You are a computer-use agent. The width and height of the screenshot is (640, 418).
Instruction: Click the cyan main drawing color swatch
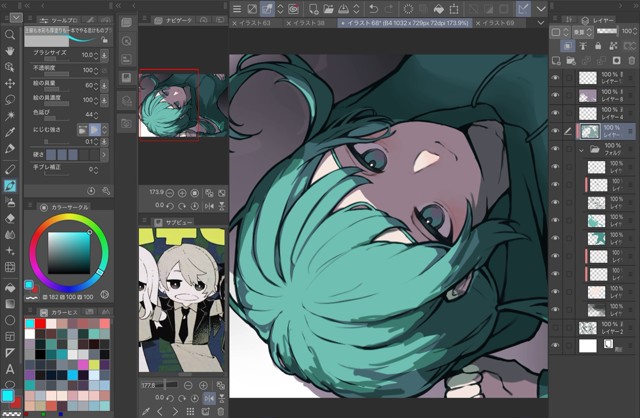[x=8, y=395]
